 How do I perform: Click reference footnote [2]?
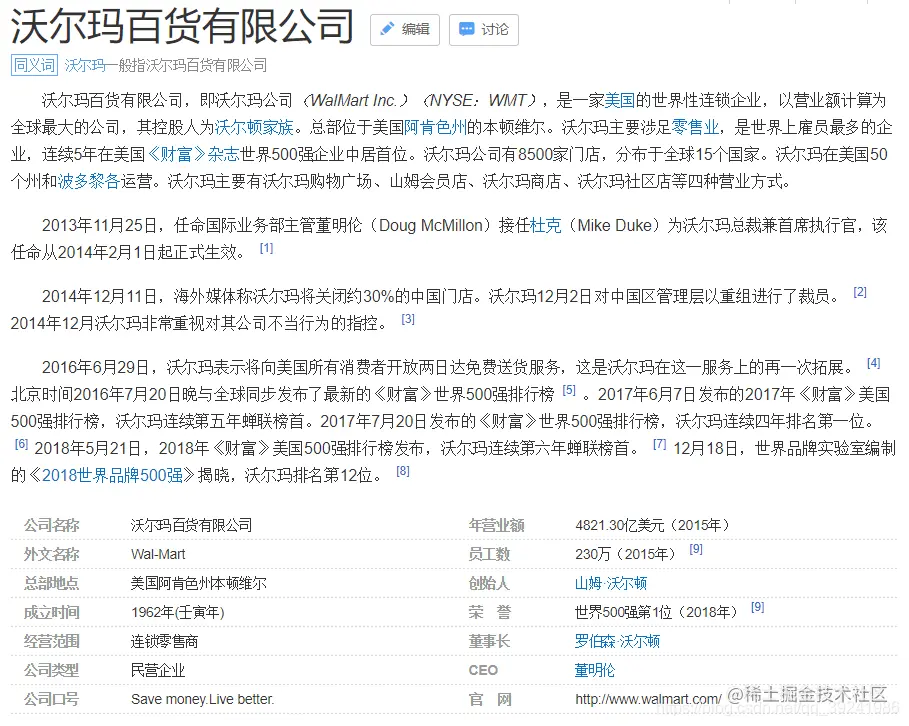(860, 292)
